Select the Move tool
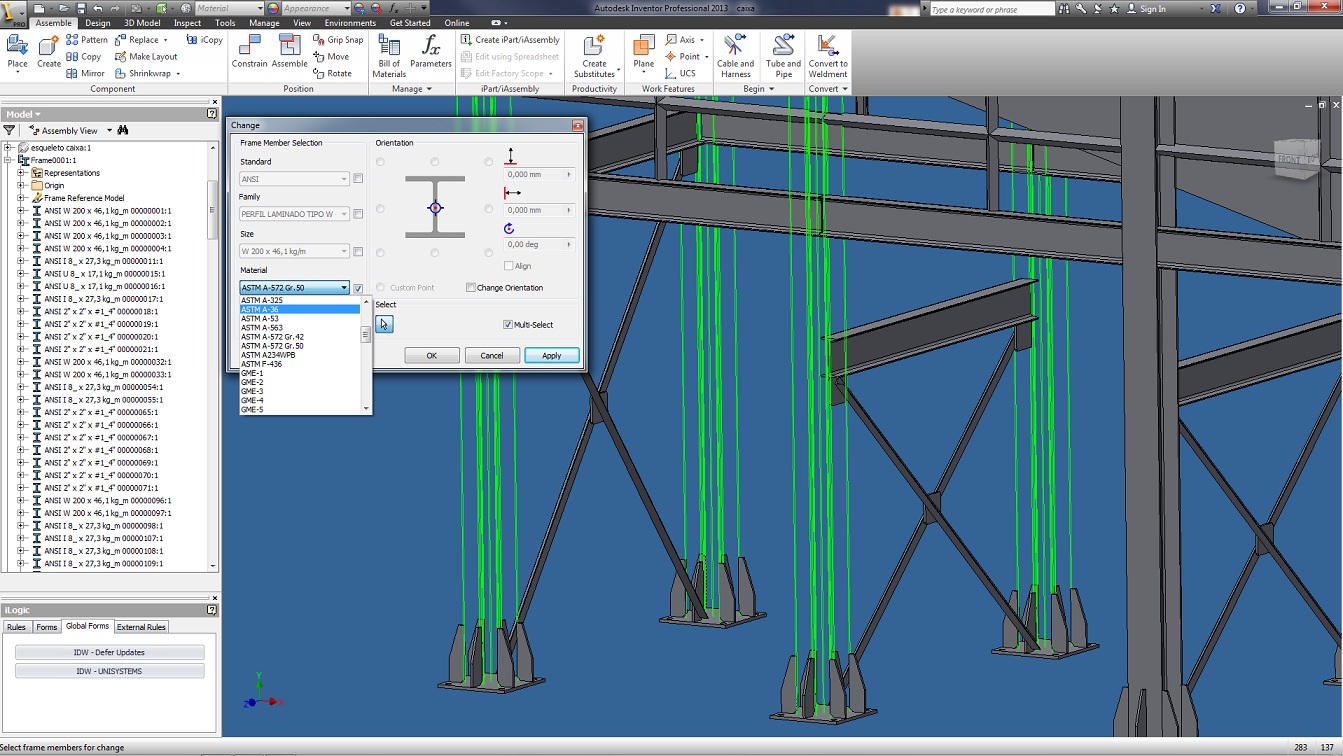The height and width of the screenshot is (756, 1343). click(331, 57)
